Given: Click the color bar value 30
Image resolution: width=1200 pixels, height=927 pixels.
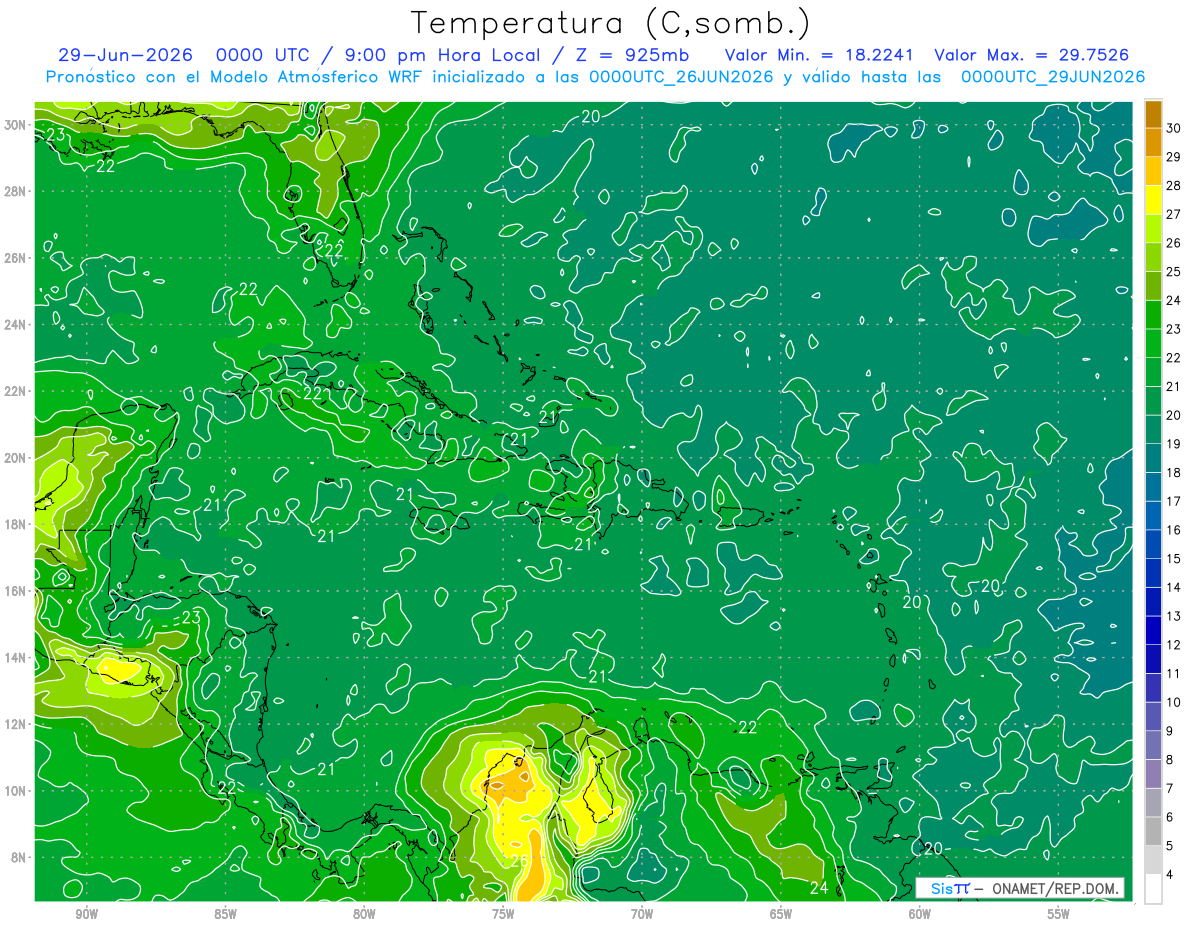Looking at the screenshot, I should (x=1174, y=128).
